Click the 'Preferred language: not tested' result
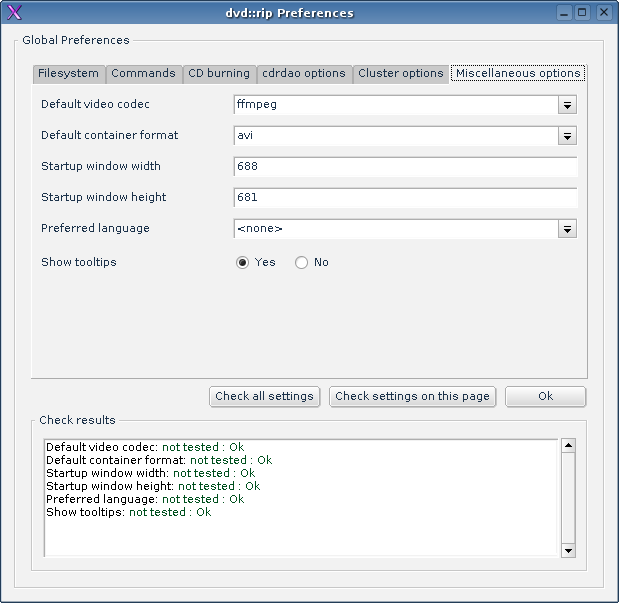The height and width of the screenshot is (603, 619). pos(145,499)
